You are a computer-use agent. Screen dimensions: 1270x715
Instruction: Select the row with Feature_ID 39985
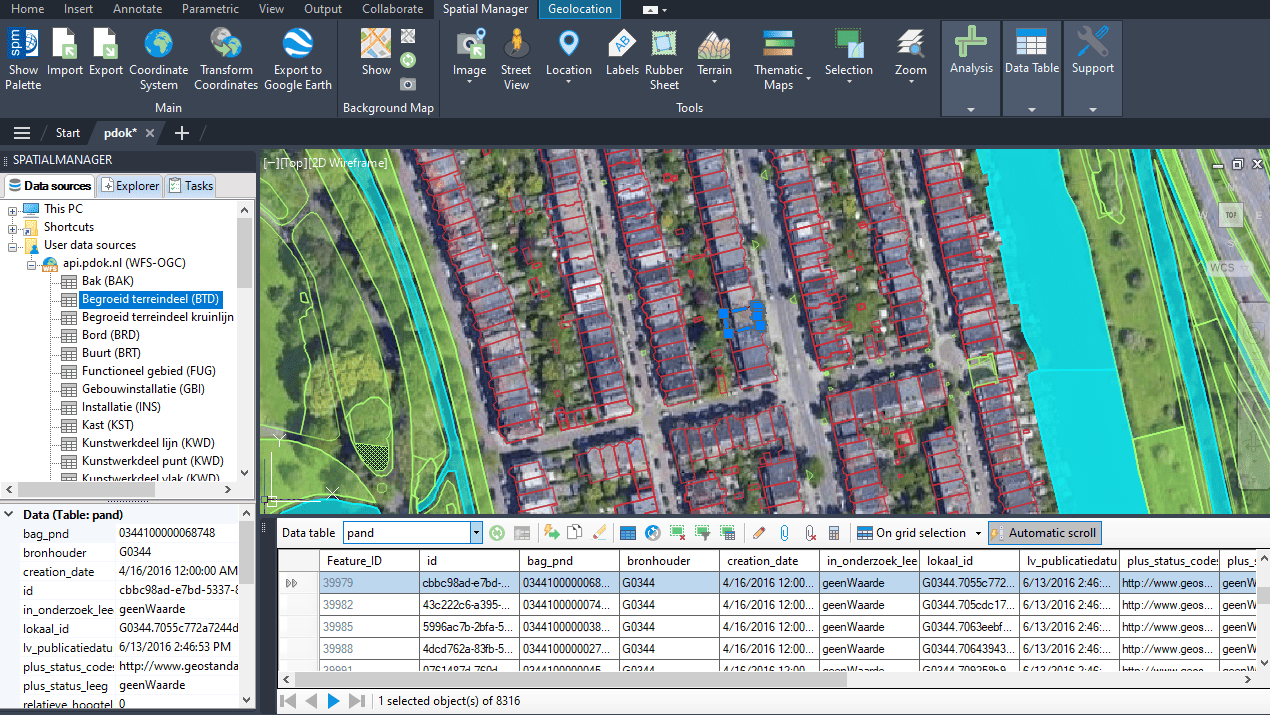765,627
